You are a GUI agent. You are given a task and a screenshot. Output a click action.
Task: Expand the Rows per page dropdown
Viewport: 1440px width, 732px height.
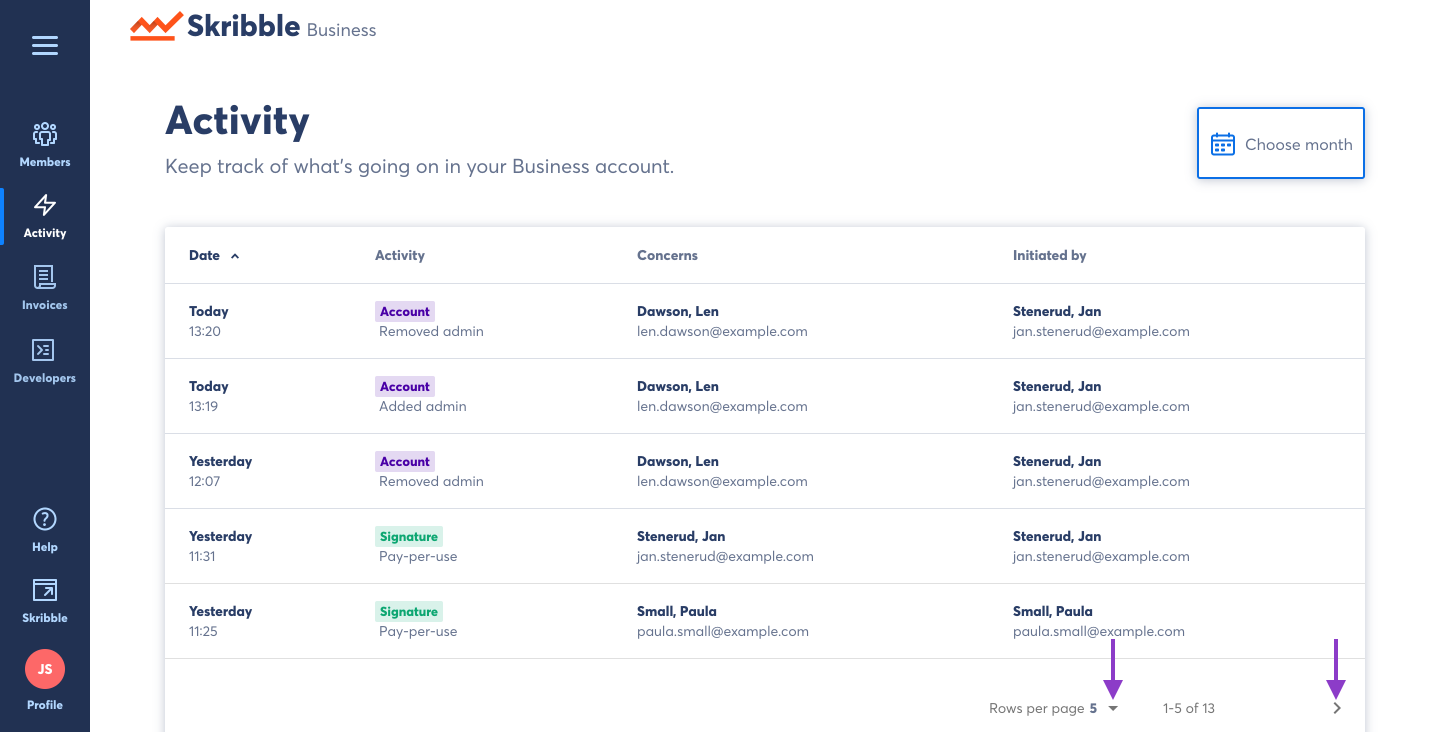click(1113, 708)
